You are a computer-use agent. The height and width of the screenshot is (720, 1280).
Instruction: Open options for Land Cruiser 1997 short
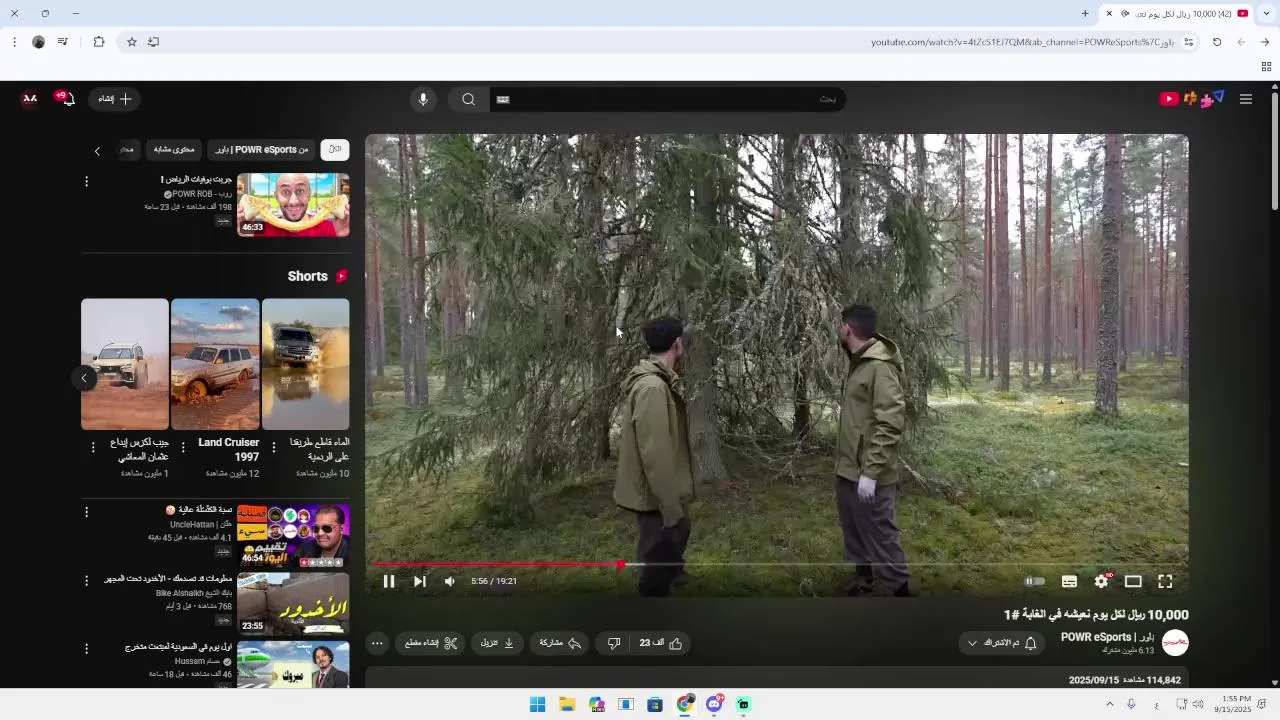pyautogui.click(x=183, y=448)
